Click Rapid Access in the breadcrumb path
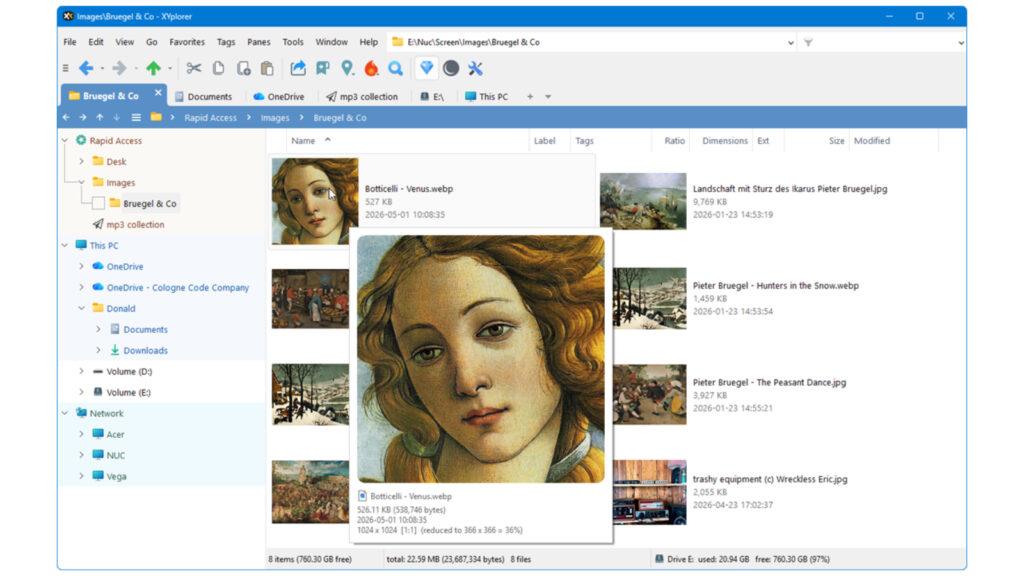This screenshot has height=576, width=1024. tap(210, 118)
